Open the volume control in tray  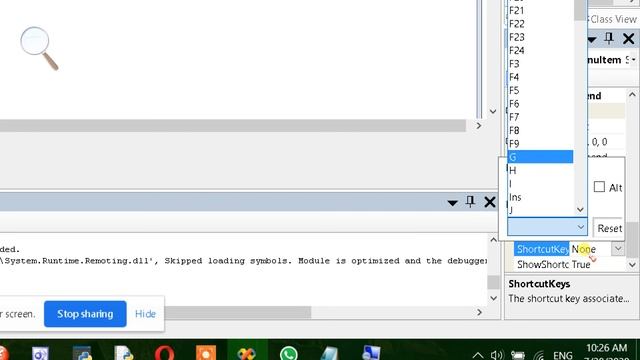496,355
